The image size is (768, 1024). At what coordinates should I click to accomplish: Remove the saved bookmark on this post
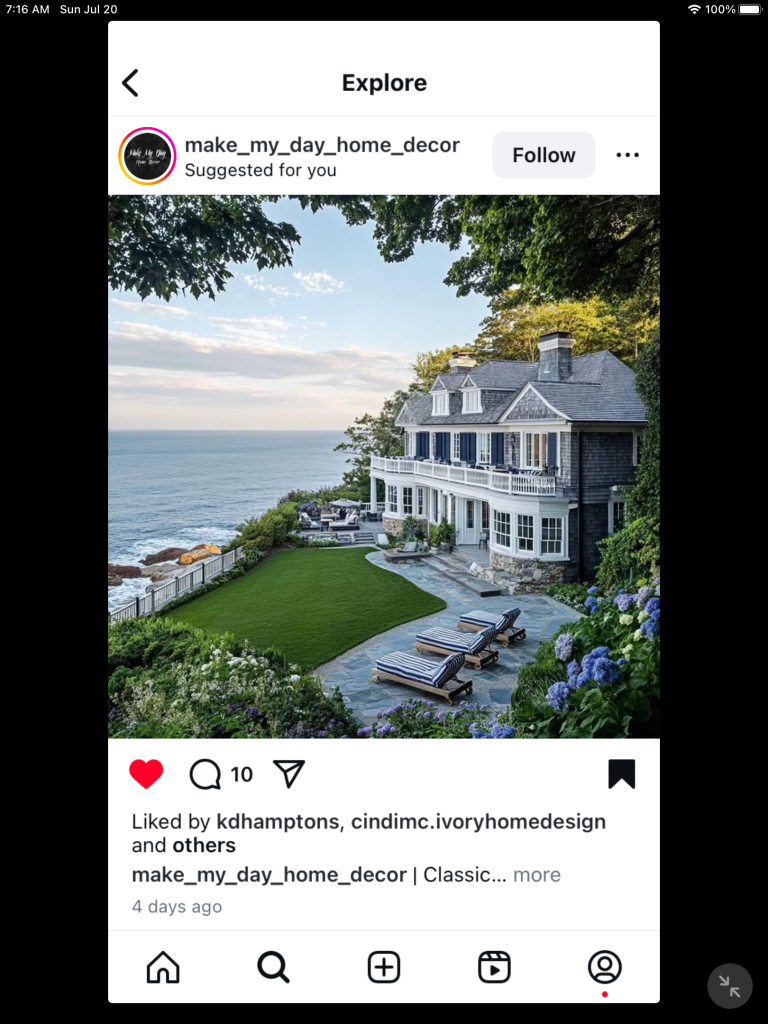click(621, 774)
